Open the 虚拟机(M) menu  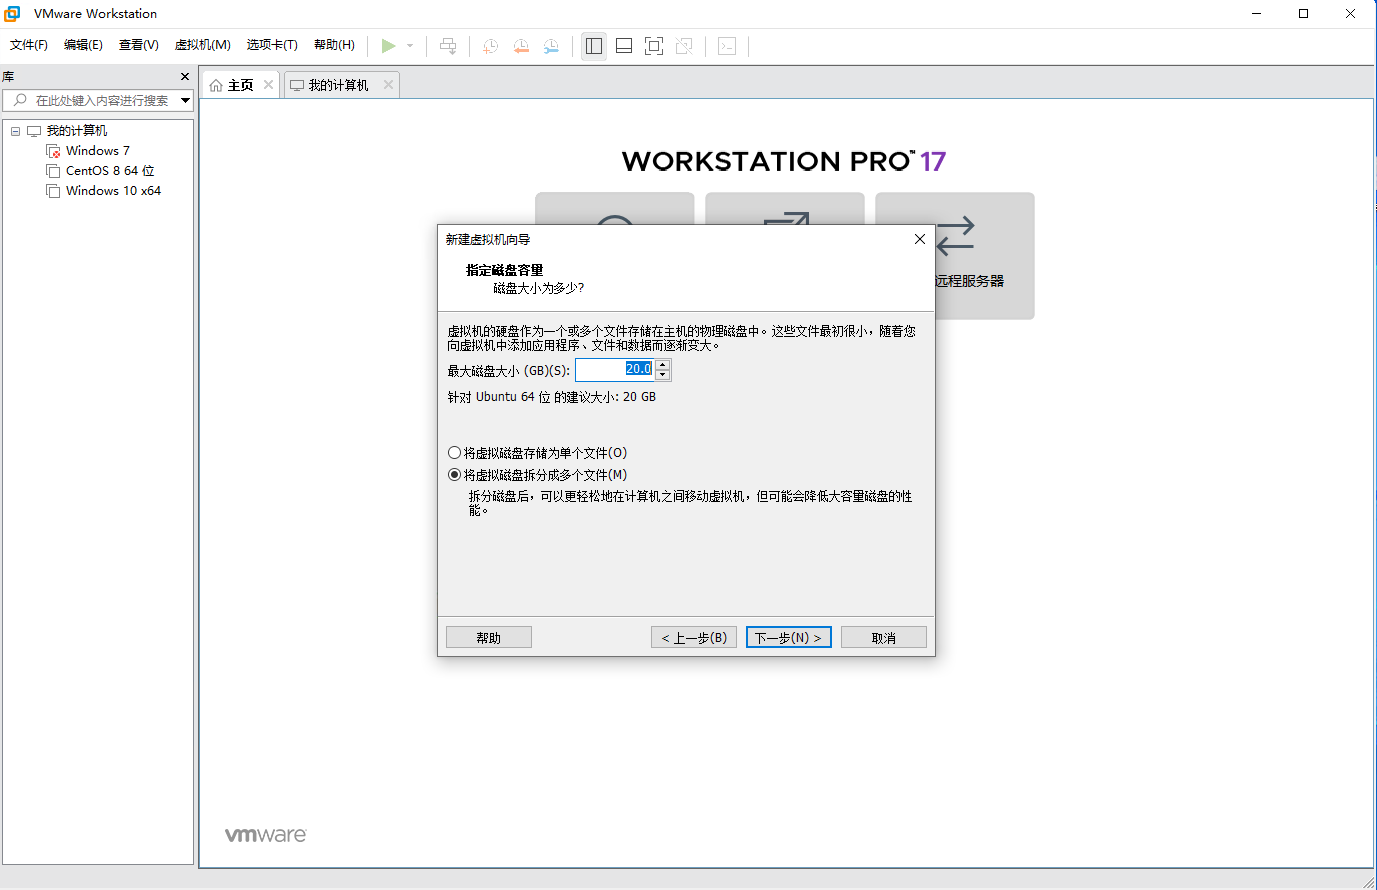pos(202,45)
